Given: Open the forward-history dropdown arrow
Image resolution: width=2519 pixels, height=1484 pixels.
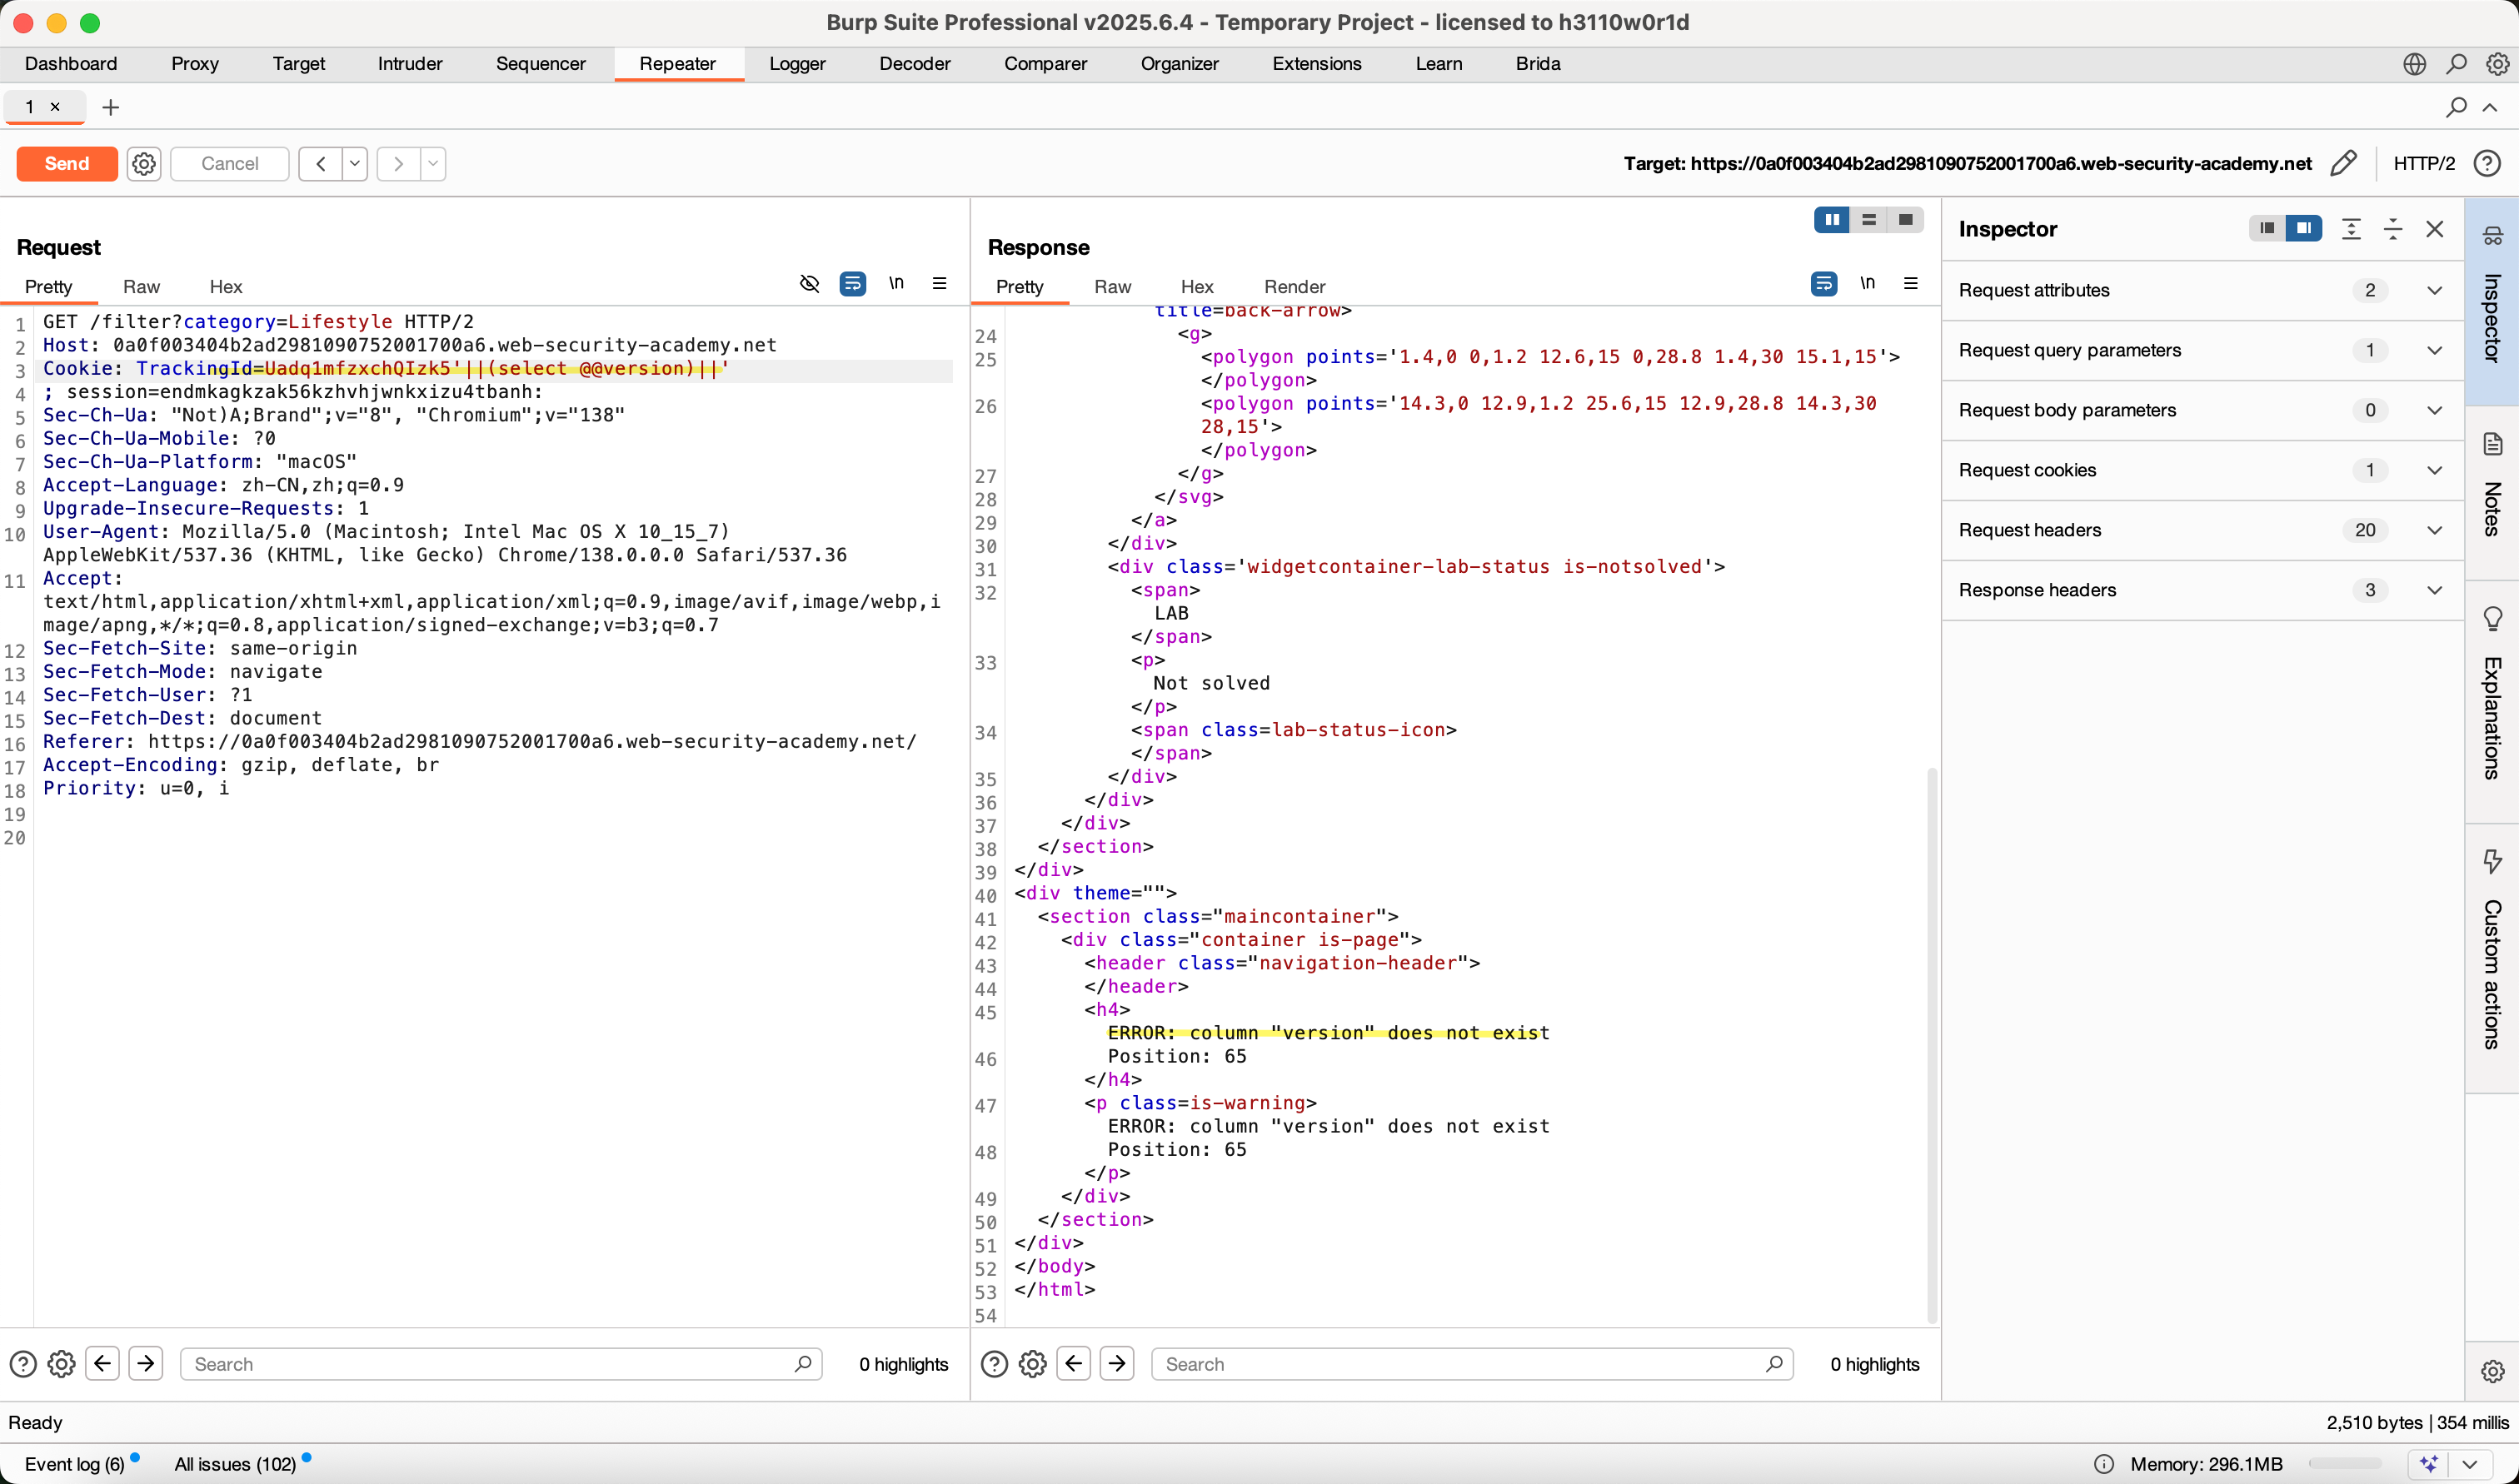Looking at the screenshot, I should point(433,163).
